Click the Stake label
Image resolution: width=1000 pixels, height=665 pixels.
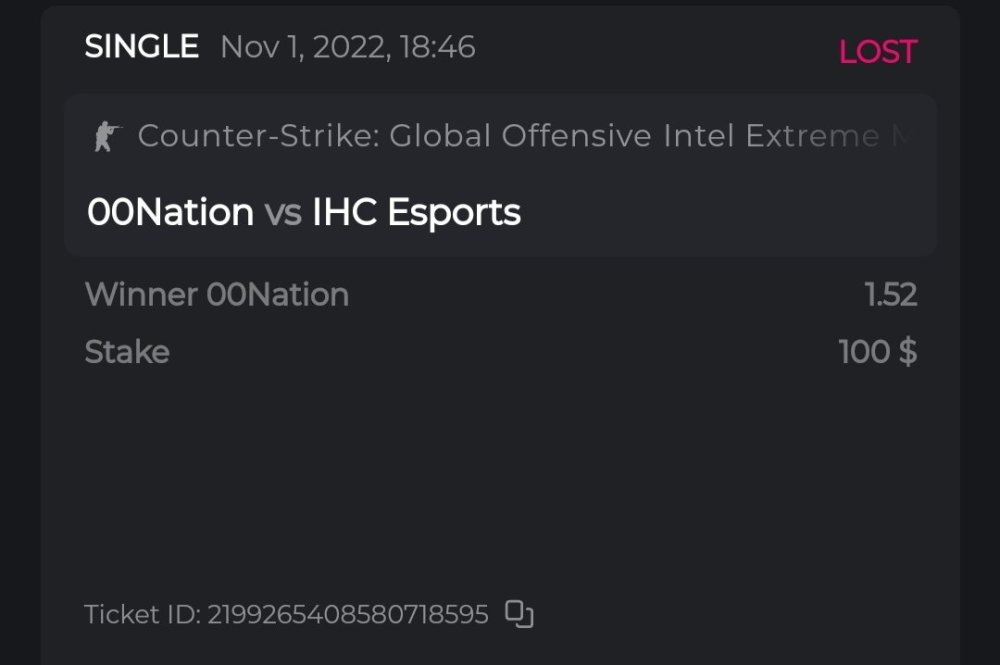coord(127,352)
